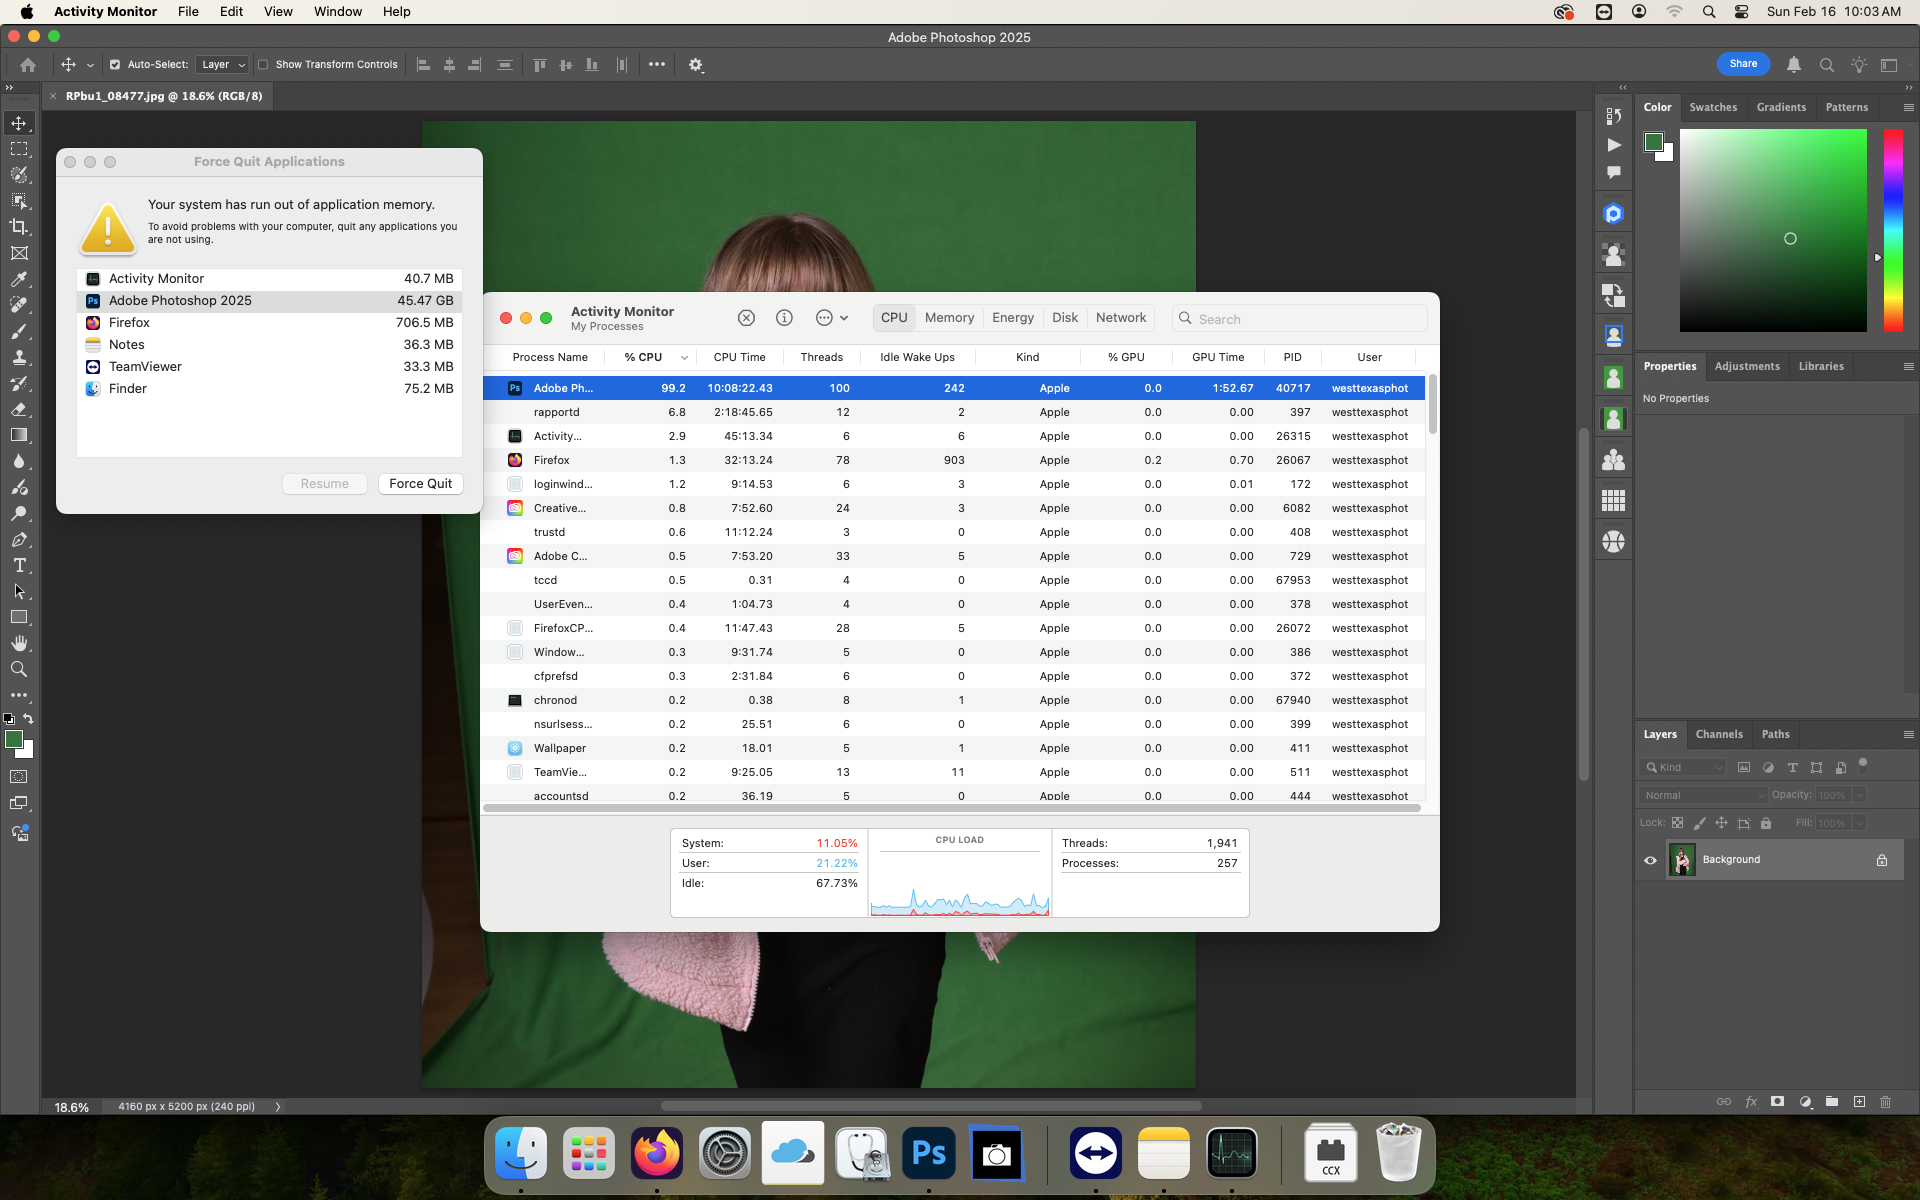Click the Force Quit button

(x=420, y=484)
